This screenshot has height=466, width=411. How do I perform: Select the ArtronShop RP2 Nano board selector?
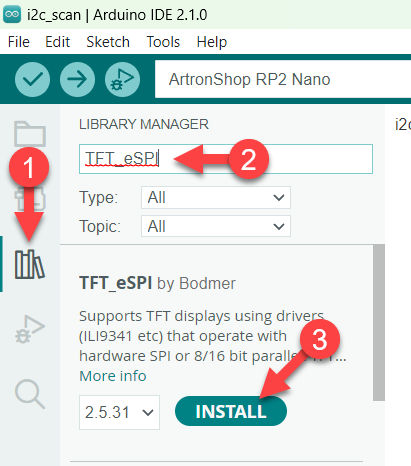click(283, 79)
